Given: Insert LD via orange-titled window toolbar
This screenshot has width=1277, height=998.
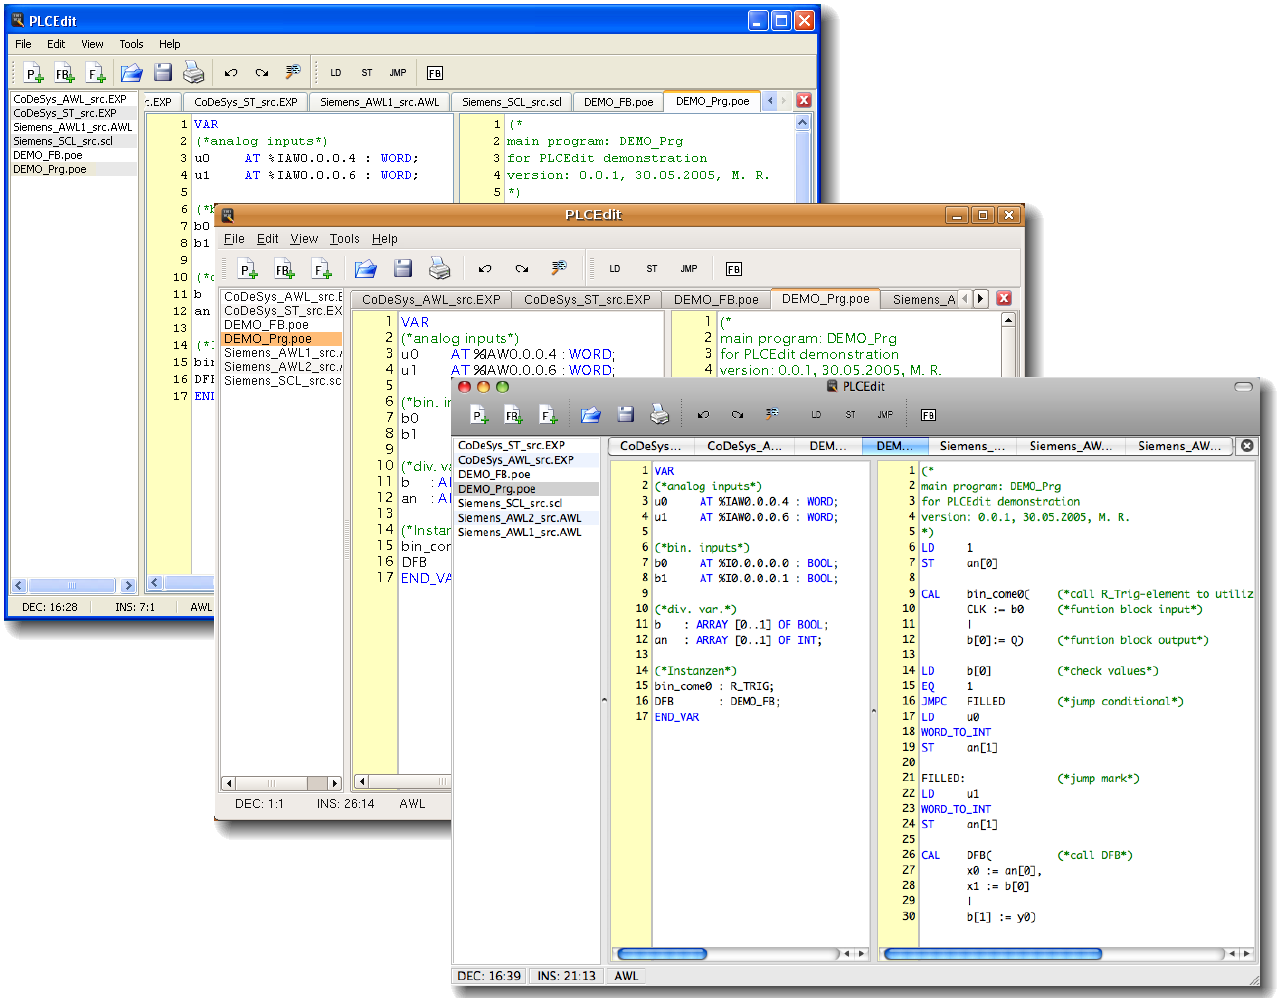Looking at the screenshot, I should [x=614, y=269].
